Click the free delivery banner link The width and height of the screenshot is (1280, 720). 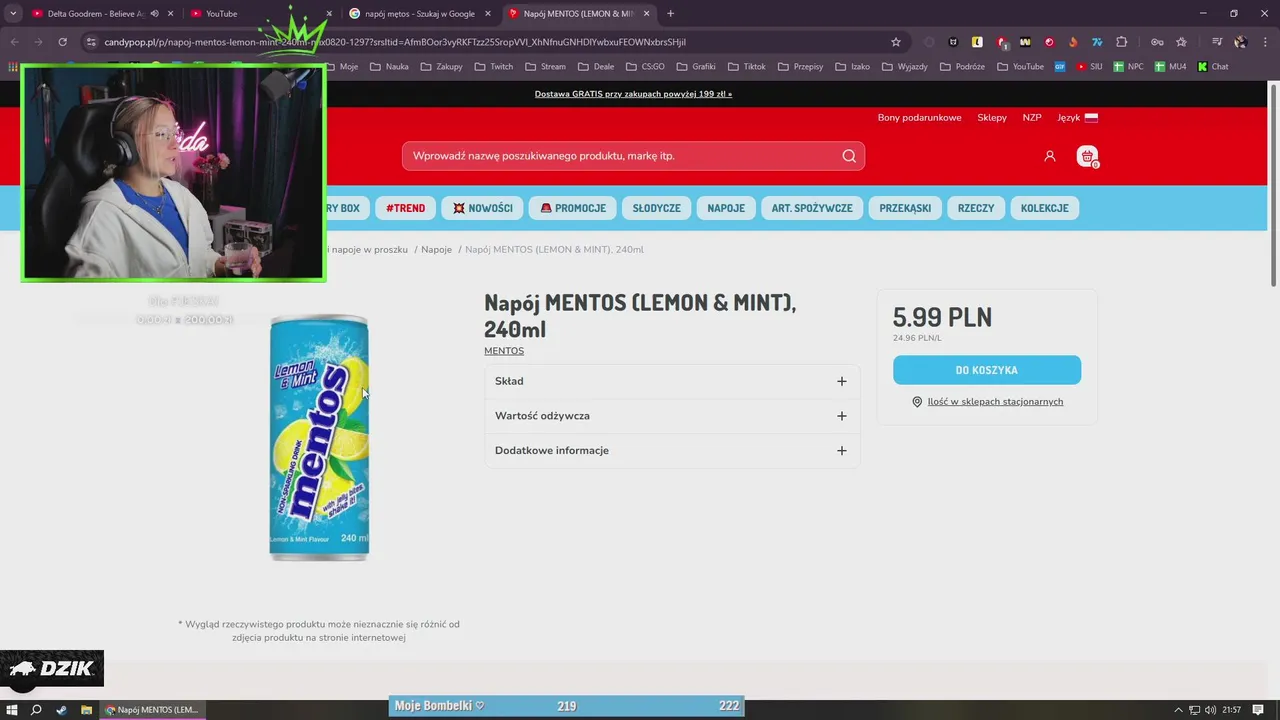point(633,94)
